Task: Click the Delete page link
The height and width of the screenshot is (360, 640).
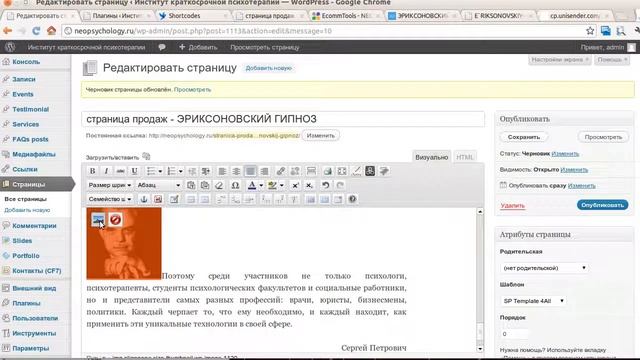Action: pyautogui.click(x=513, y=206)
